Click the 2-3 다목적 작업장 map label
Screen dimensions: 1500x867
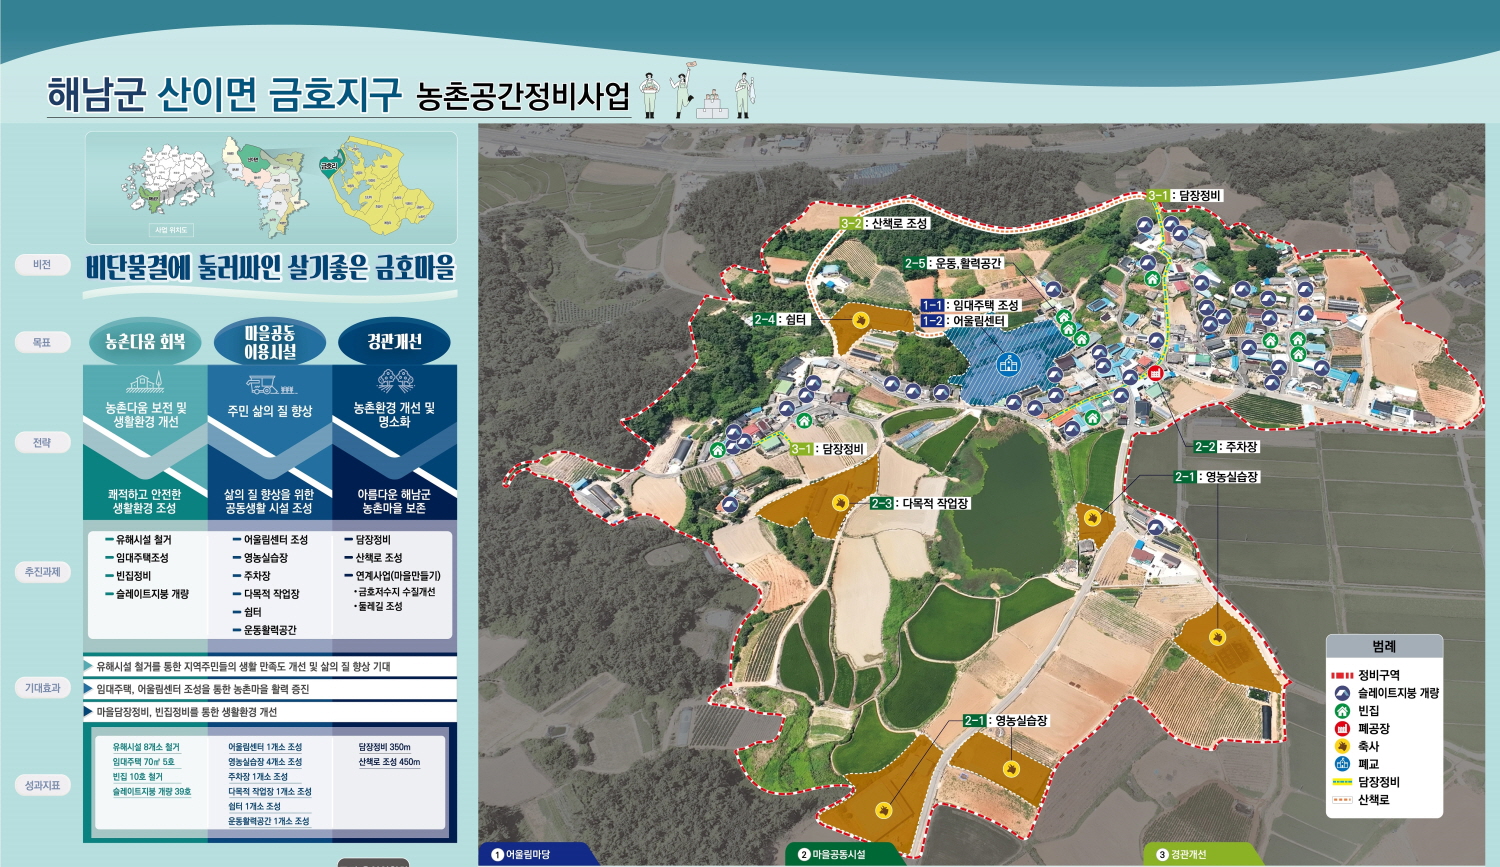(x=920, y=504)
